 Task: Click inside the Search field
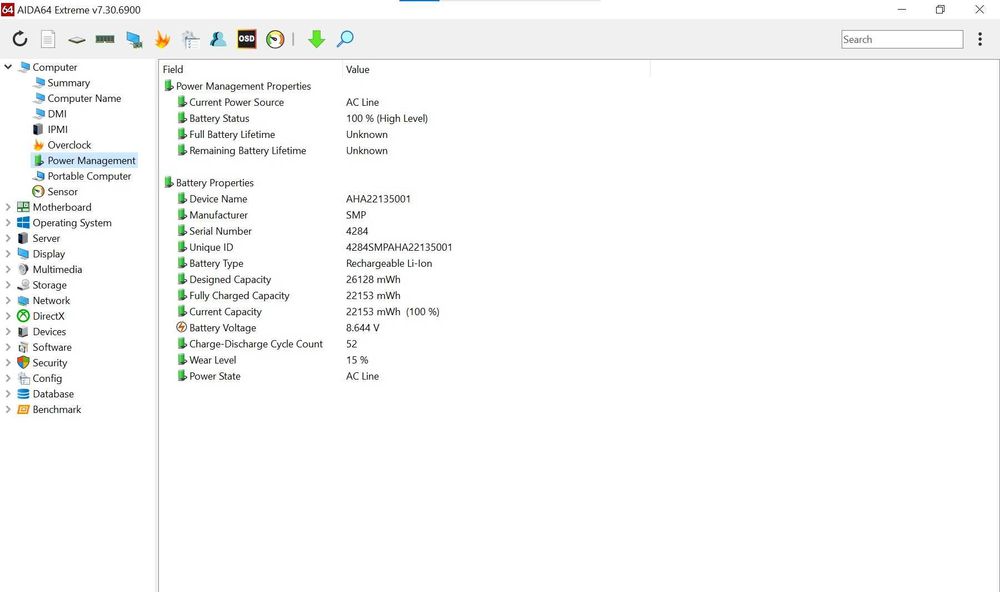[902, 40]
